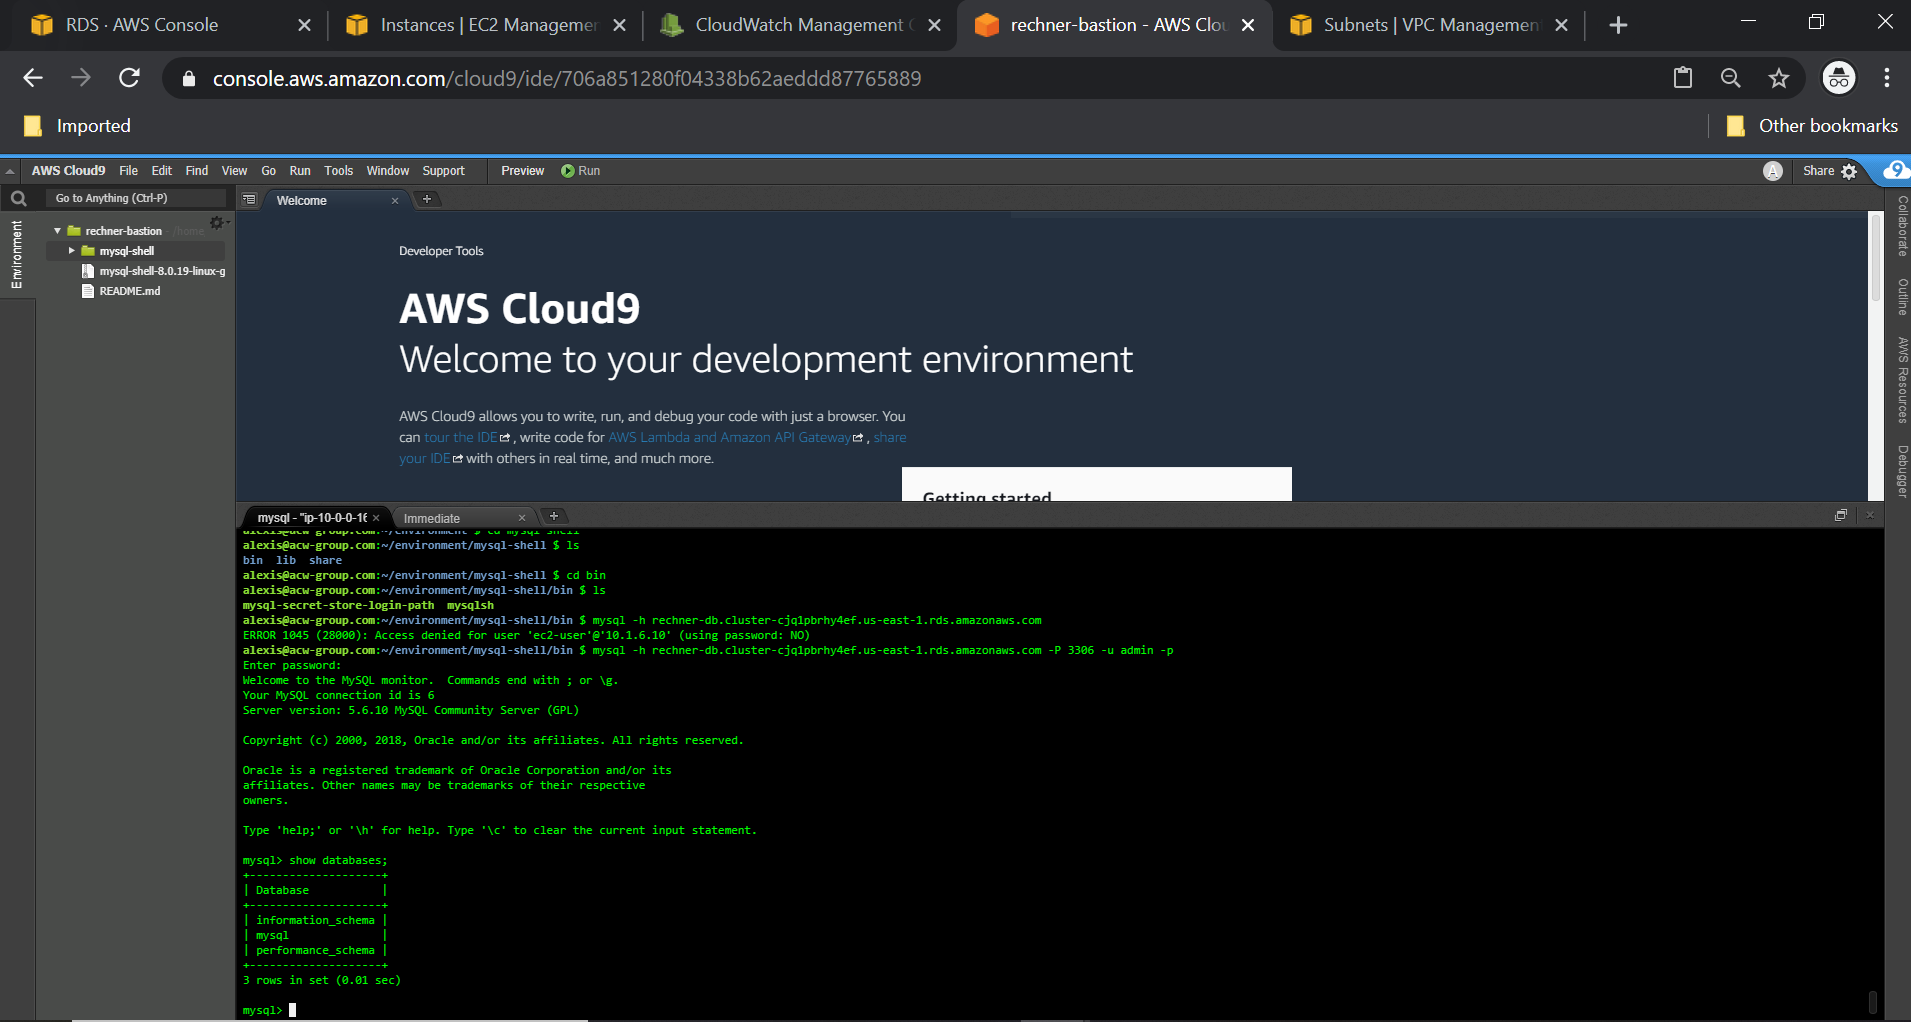Open the Go menu
Image resolution: width=1911 pixels, height=1022 pixels.
(268, 171)
